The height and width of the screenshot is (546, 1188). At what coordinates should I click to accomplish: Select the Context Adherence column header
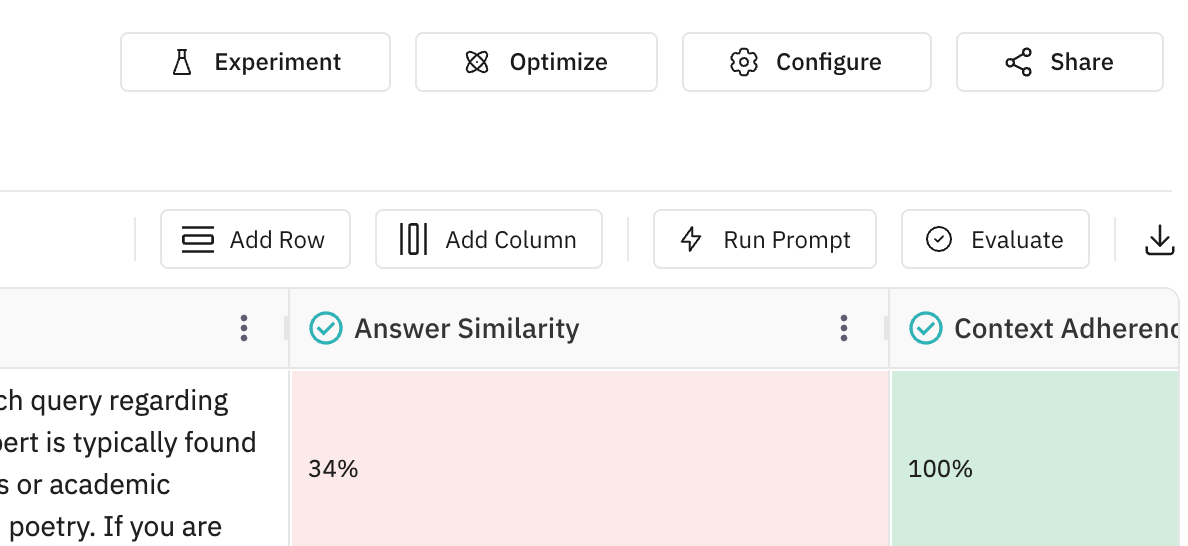click(1065, 328)
